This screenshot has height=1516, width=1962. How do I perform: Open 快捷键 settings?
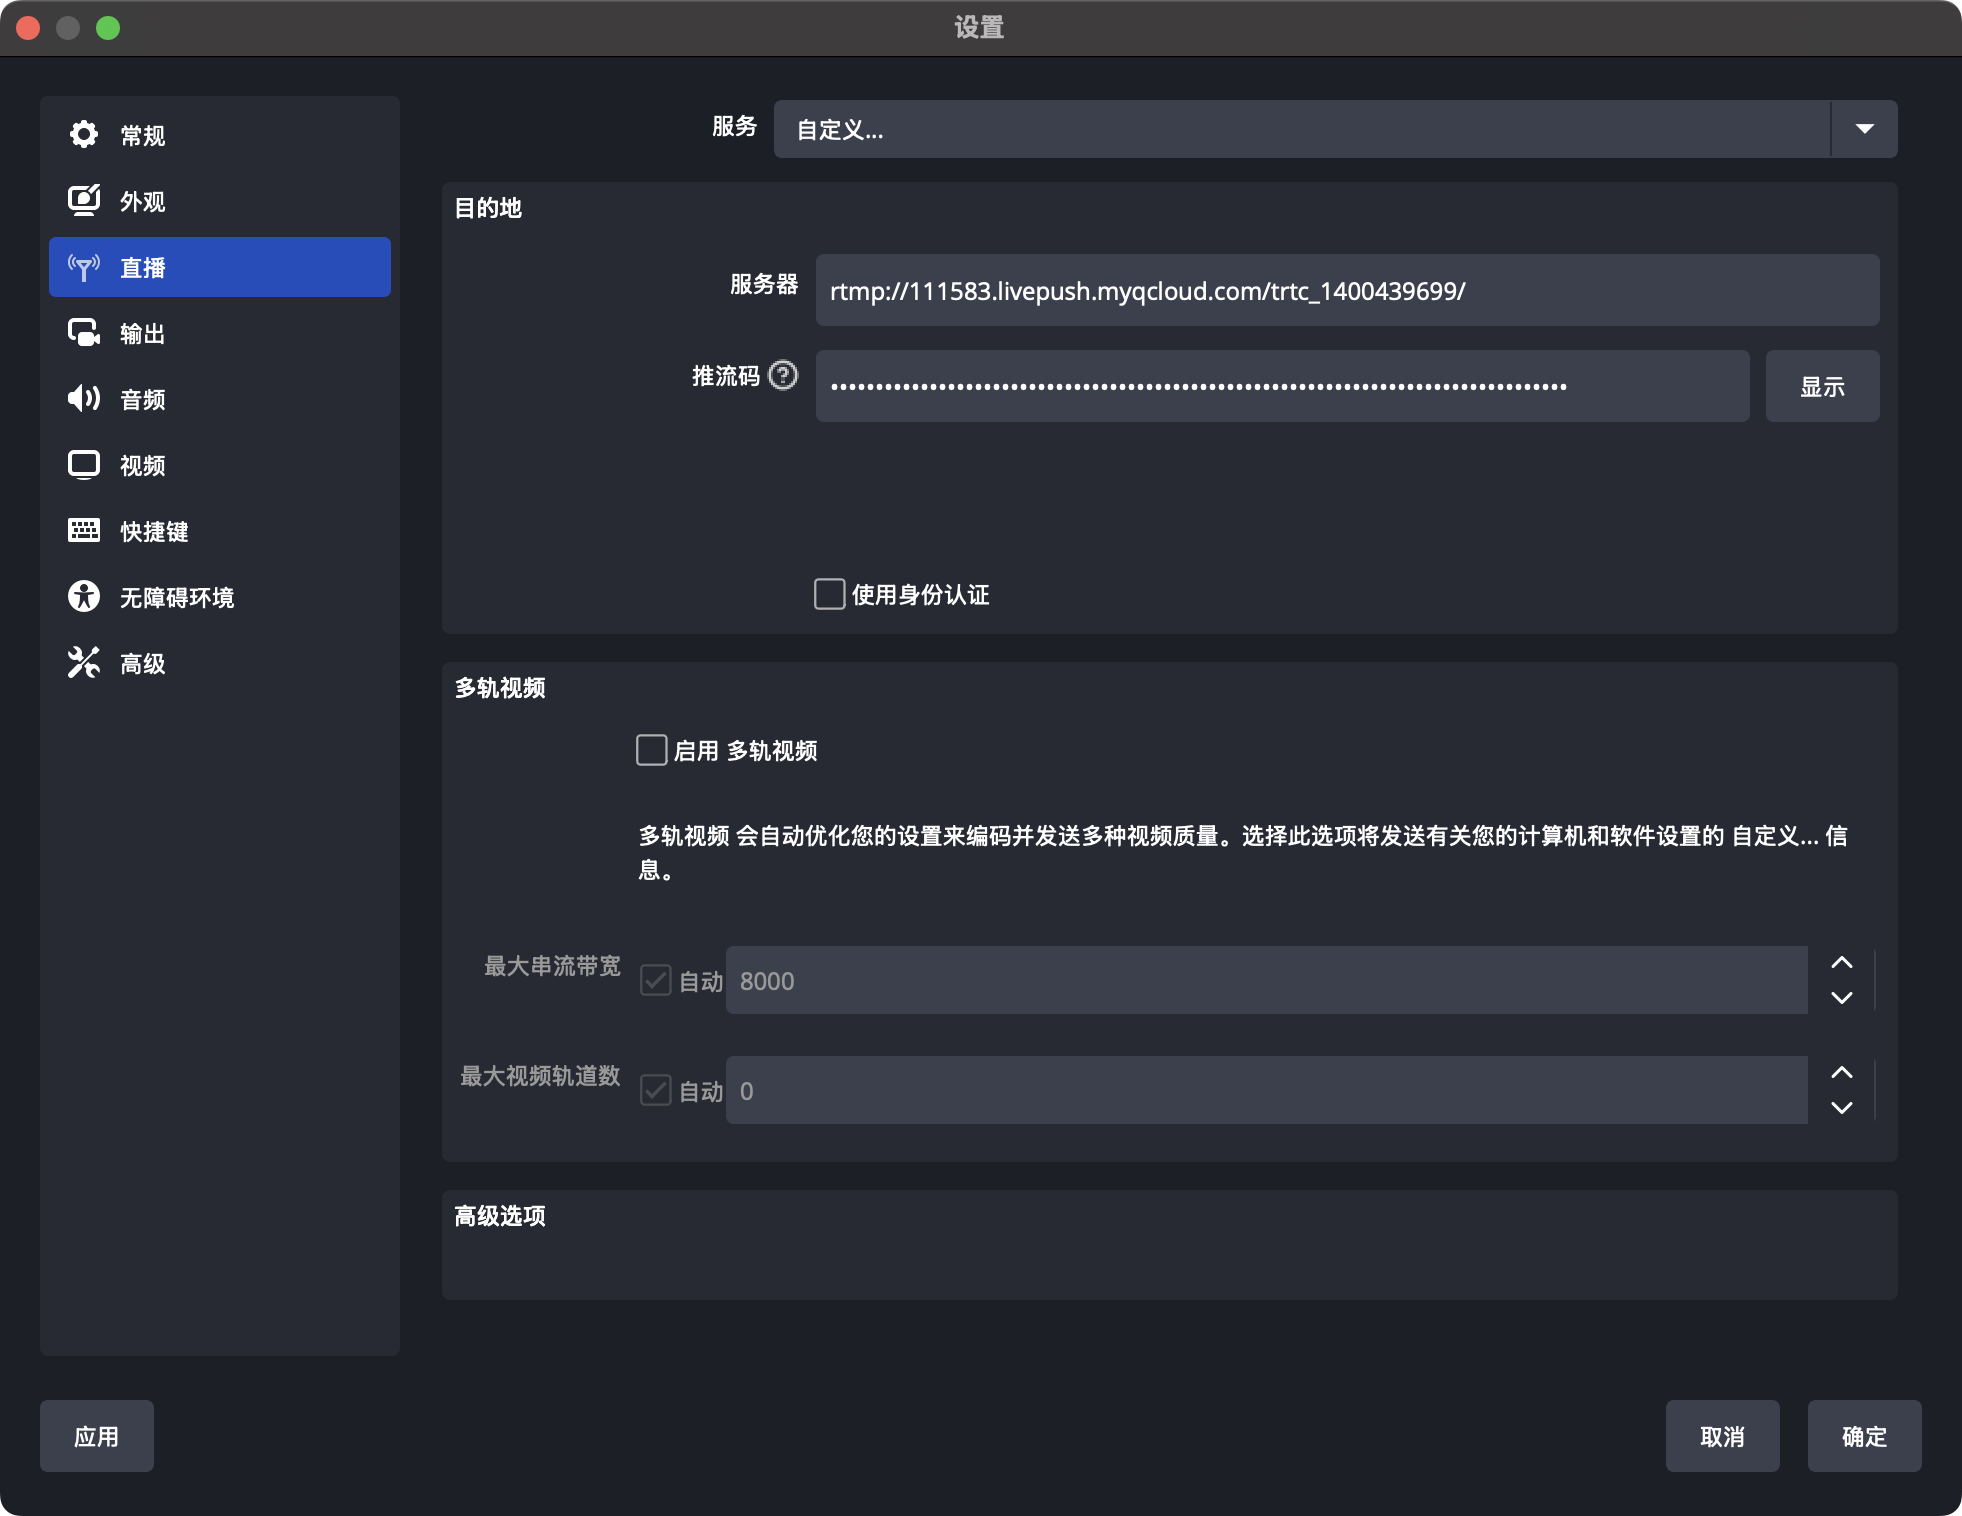click(x=220, y=531)
